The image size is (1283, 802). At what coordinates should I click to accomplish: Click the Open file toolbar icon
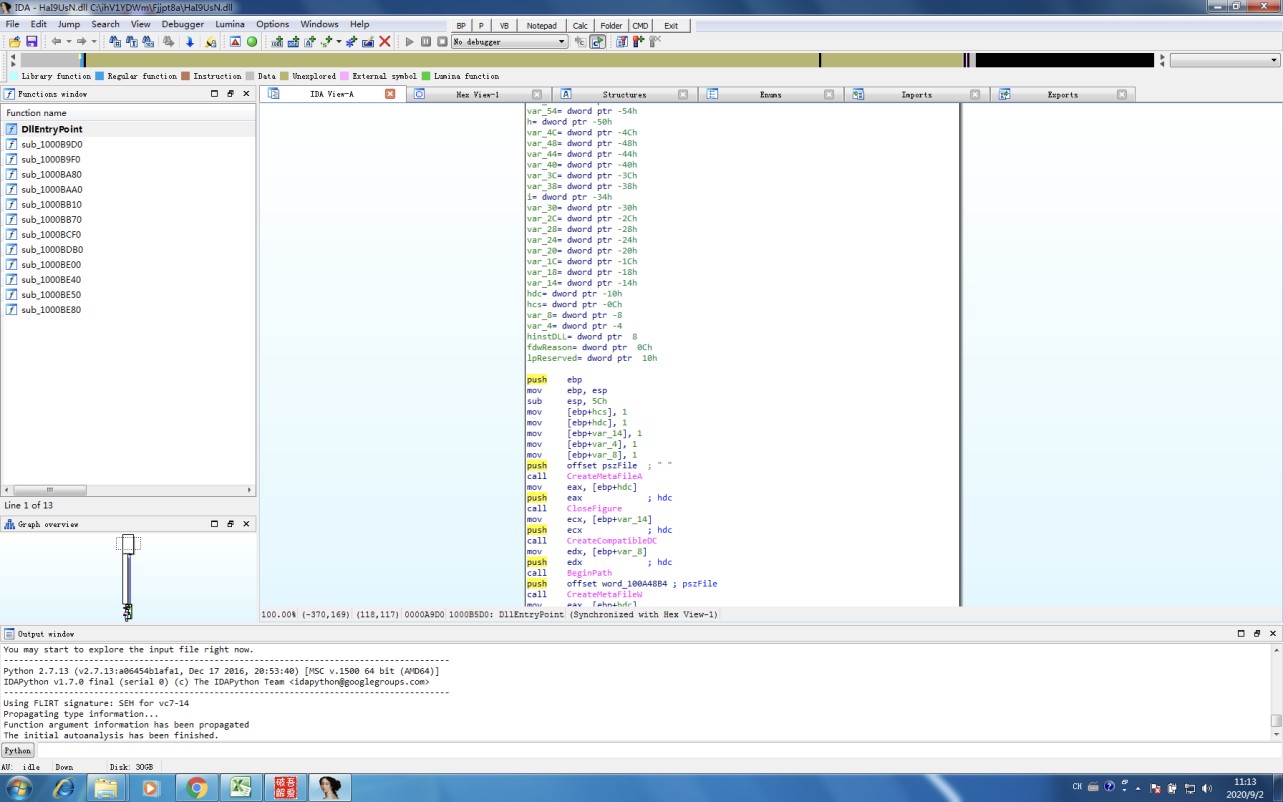point(14,42)
